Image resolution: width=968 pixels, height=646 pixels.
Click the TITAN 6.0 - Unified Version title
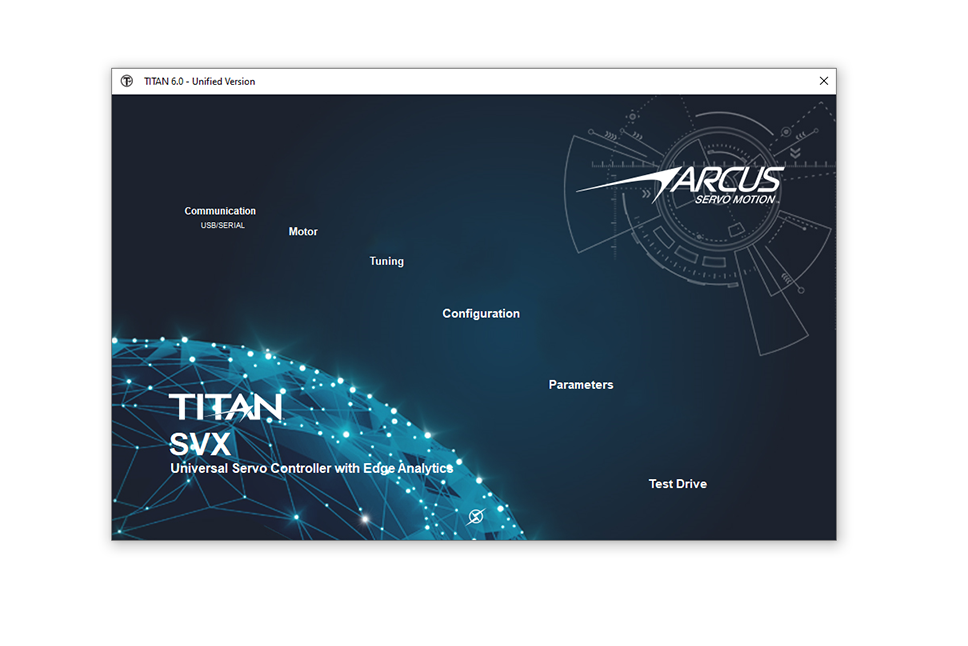pyautogui.click(x=200, y=81)
